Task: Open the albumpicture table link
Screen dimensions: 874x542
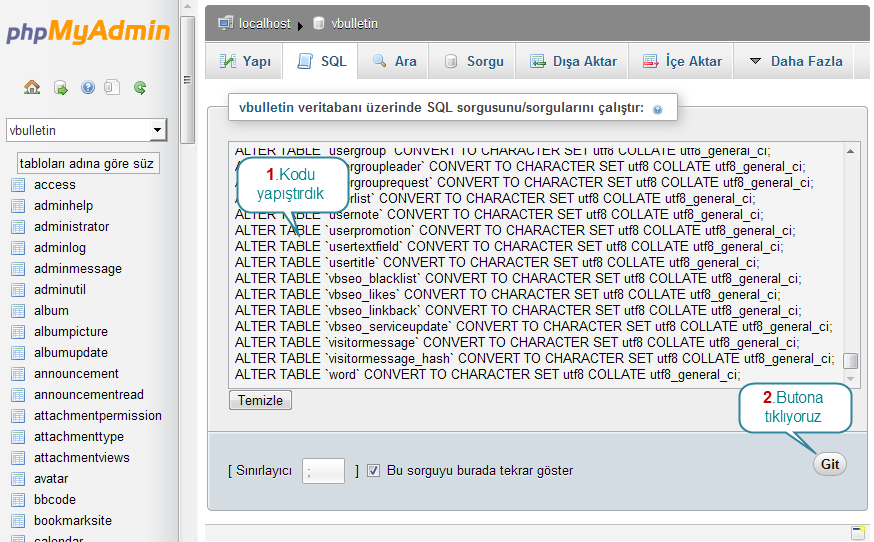Action: coord(71,332)
